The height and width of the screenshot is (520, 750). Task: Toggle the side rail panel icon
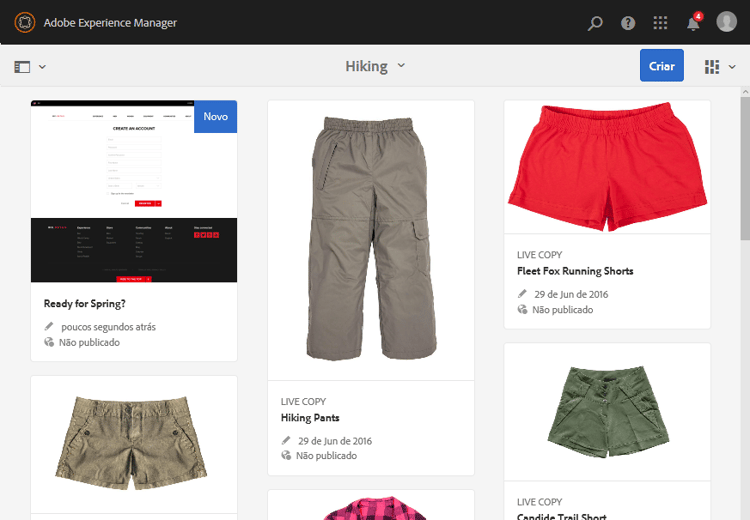tap(22, 67)
